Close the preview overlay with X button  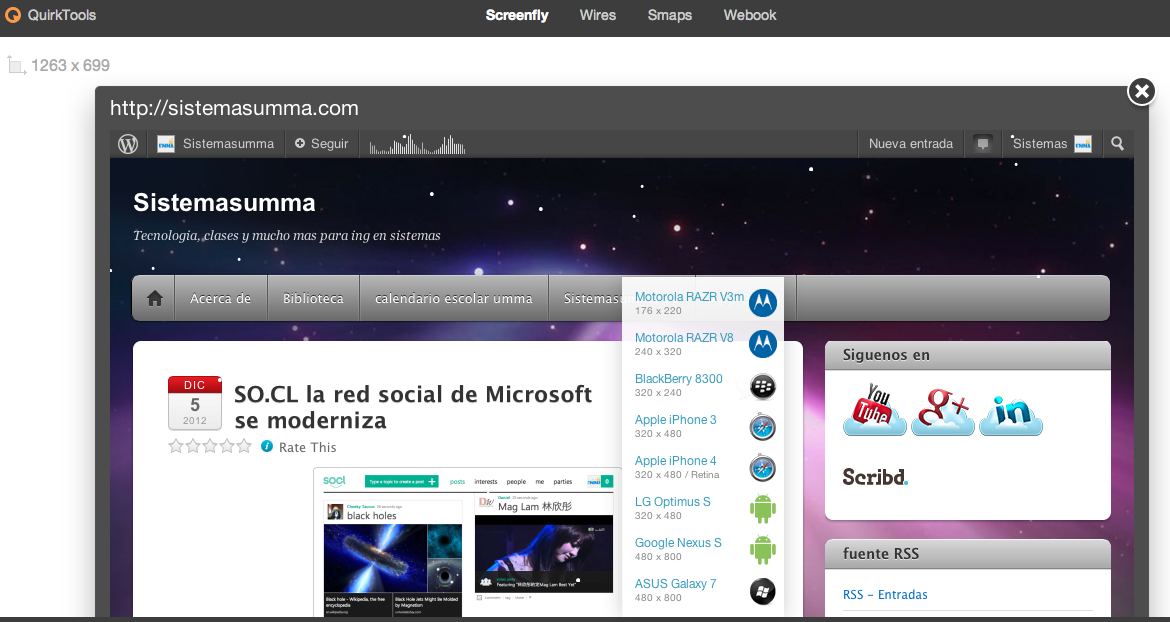pos(1141,91)
